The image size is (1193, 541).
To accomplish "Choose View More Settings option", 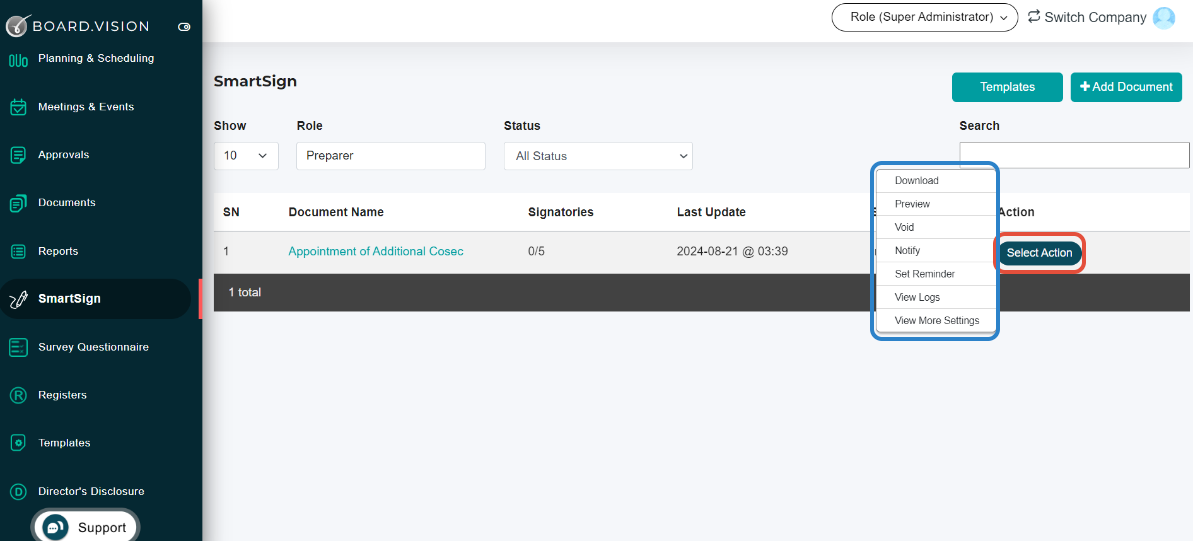I will (x=935, y=320).
